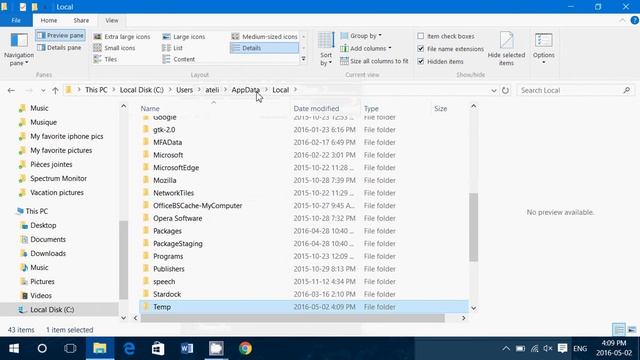
Task: Open the Windows Start button
Action: click(14, 349)
